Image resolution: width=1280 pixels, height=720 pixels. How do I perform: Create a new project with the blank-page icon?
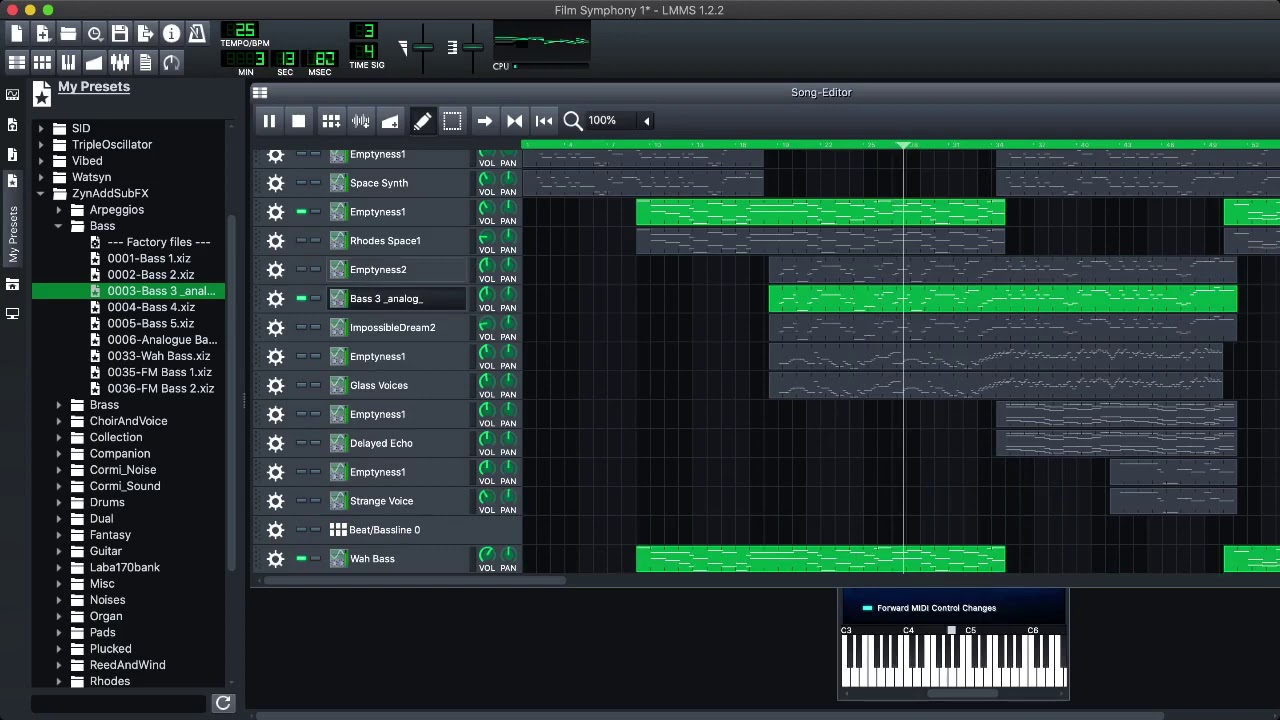pyautogui.click(x=17, y=34)
